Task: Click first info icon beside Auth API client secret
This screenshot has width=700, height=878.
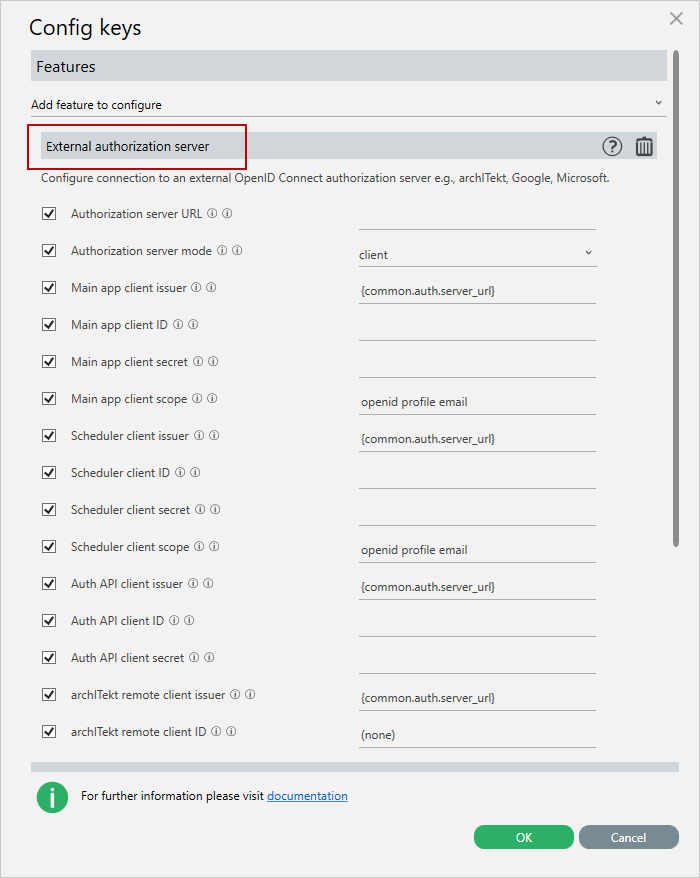Action: click(194, 657)
